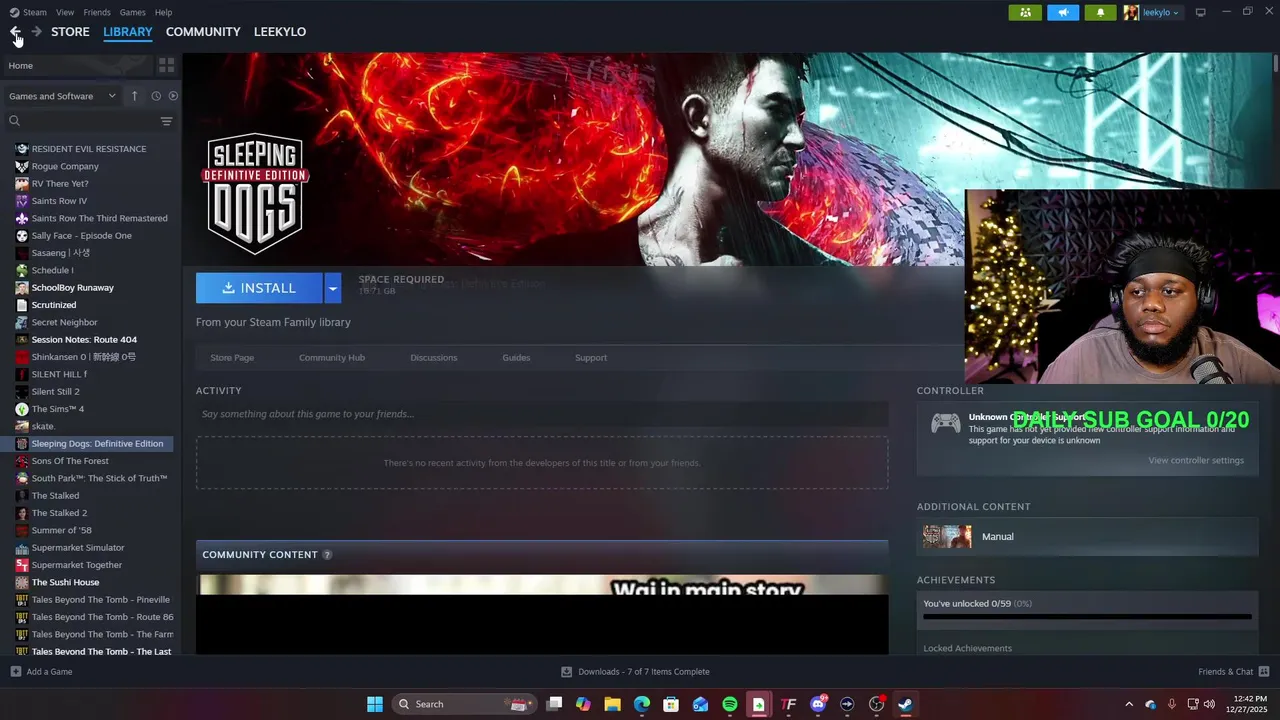Select Saints Row IV in library
1280x720 pixels.
[59, 201]
